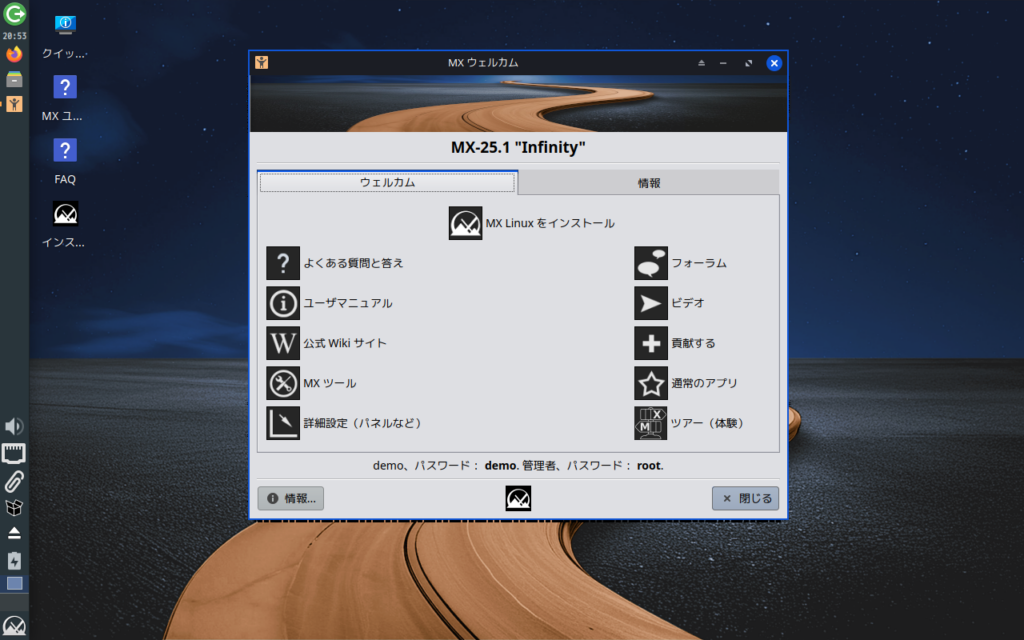Open the ユーザマニュアル info icon

pyautogui.click(x=283, y=303)
